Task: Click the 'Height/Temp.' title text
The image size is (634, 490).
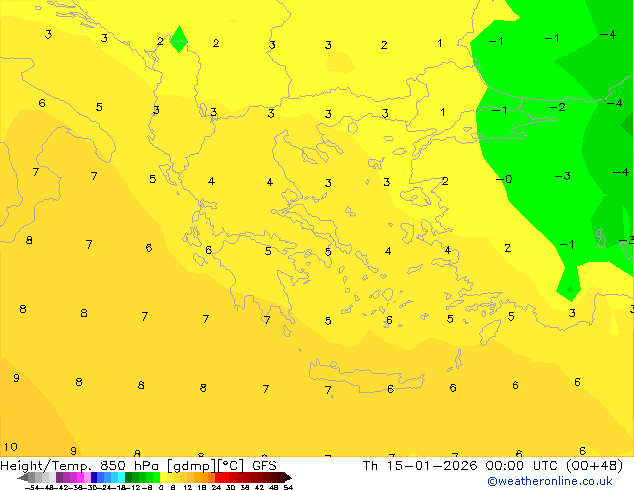Action: (x=45, y=465)
